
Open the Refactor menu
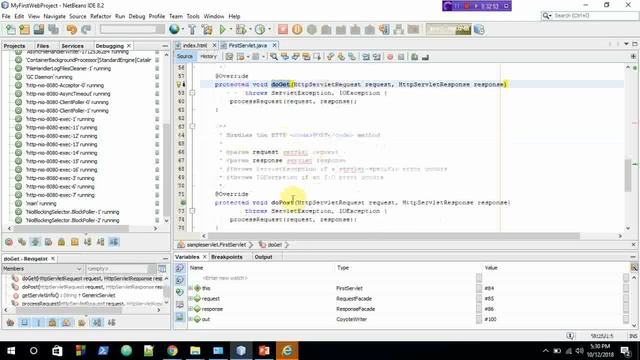pyautogui.click(x=100, y=16)
